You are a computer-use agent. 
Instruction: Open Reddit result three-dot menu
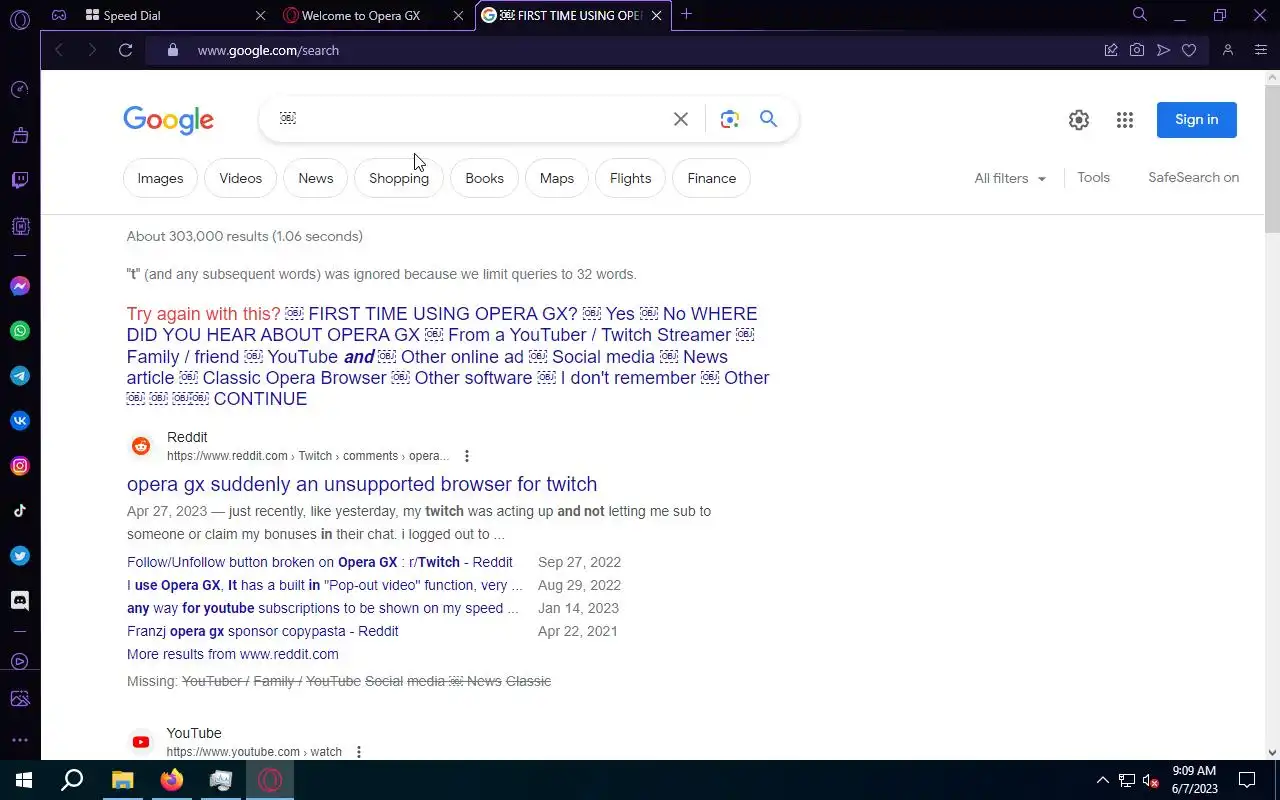pyautogui.click(x=466, y=456)
